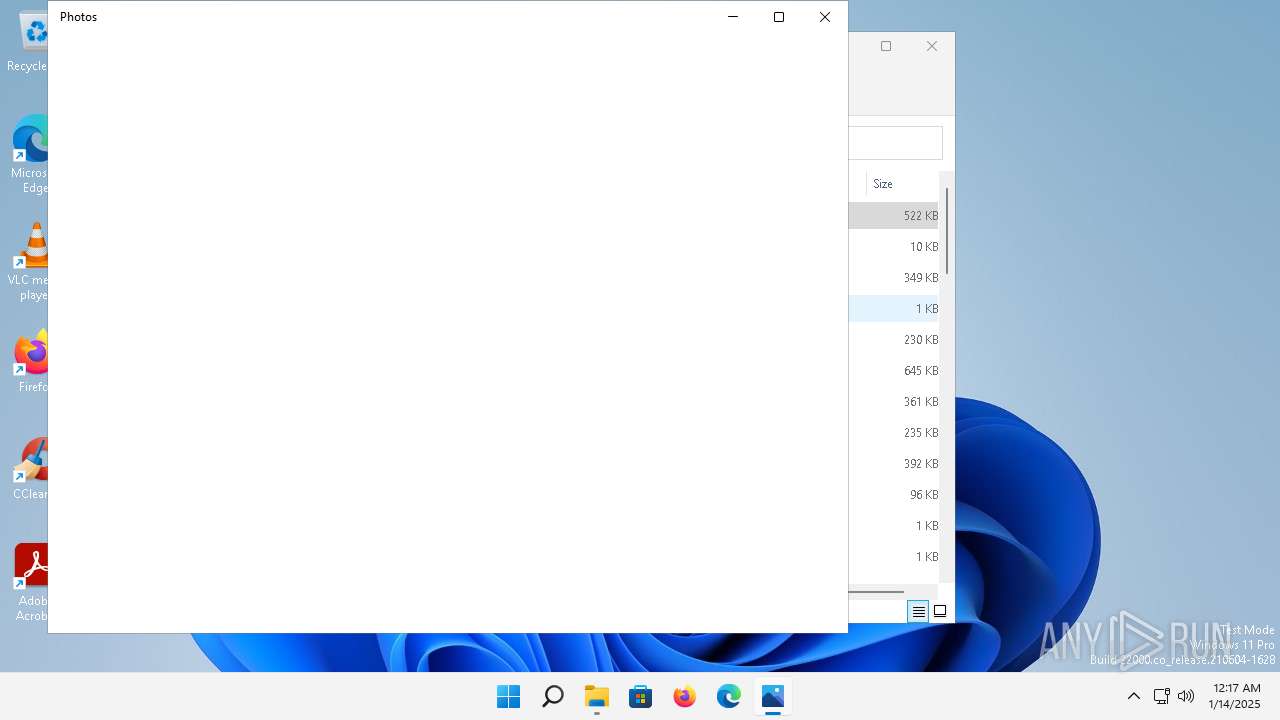Select the 349 KB file row
Viewport: 1280px width, 720px height.
pos(893,278)
